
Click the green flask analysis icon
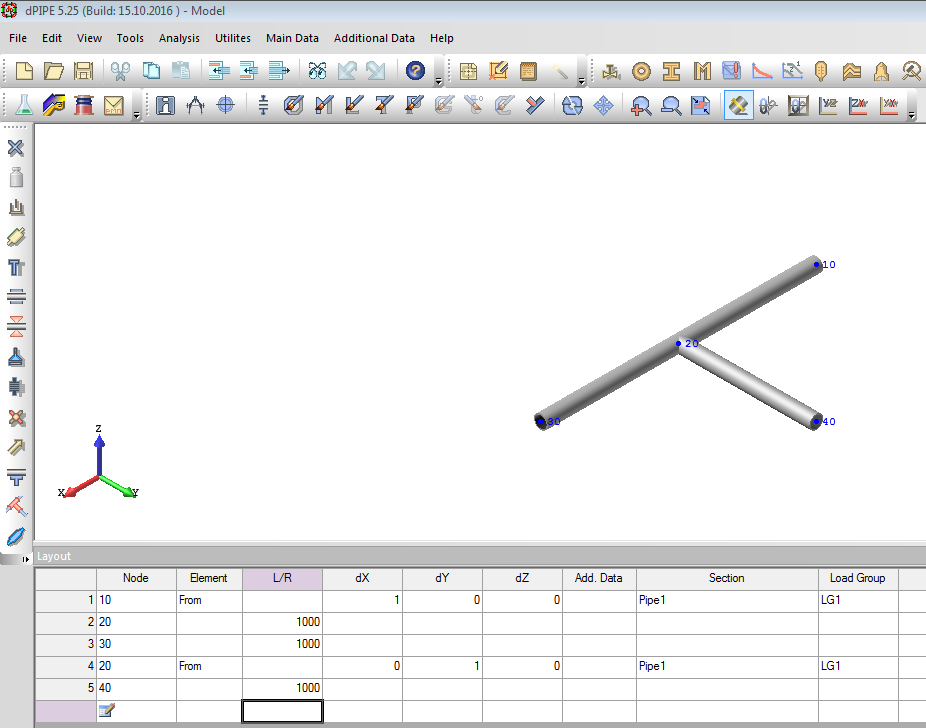coord(24,105)
